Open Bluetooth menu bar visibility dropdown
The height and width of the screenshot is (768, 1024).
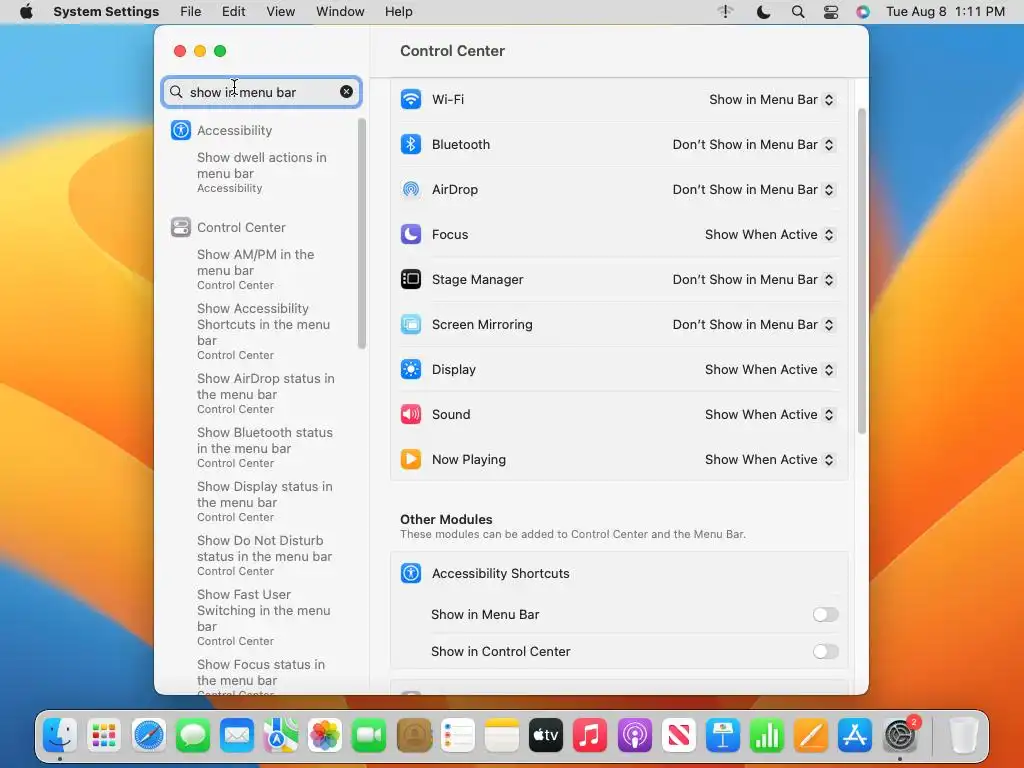tap(753, 144)
